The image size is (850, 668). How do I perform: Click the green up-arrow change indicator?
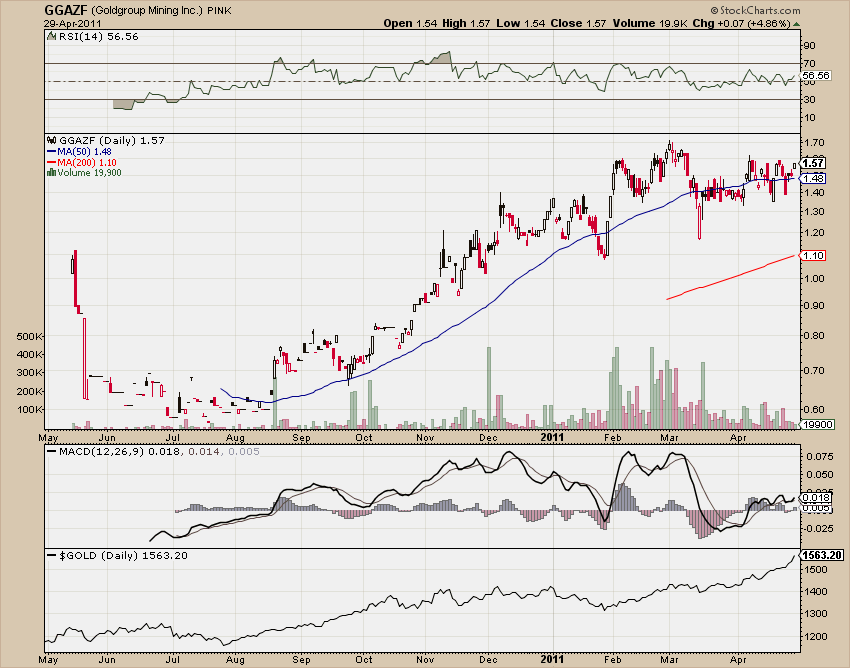(796, 24)
